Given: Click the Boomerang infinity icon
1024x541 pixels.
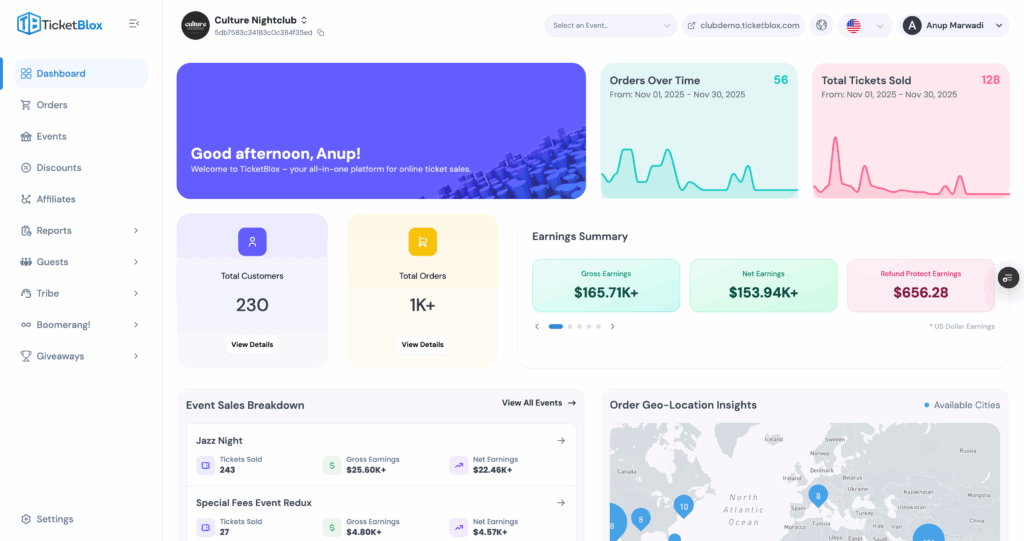Looking at the screenshot, I should (26, 324).
